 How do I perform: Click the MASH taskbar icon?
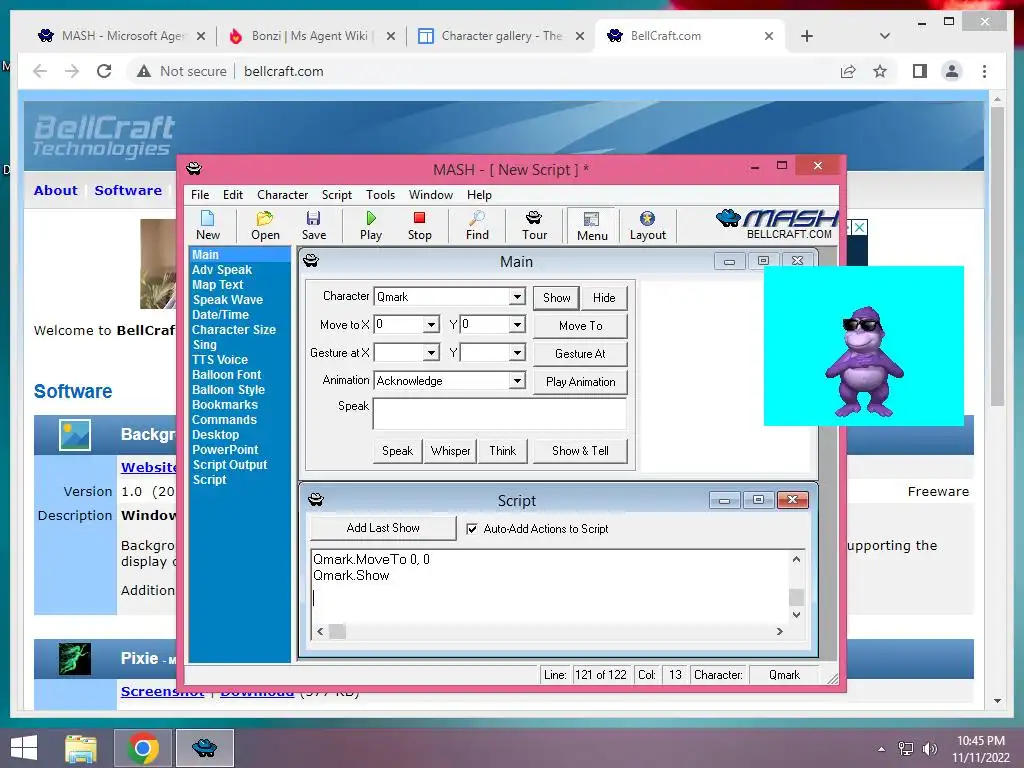tap(204, 748)
